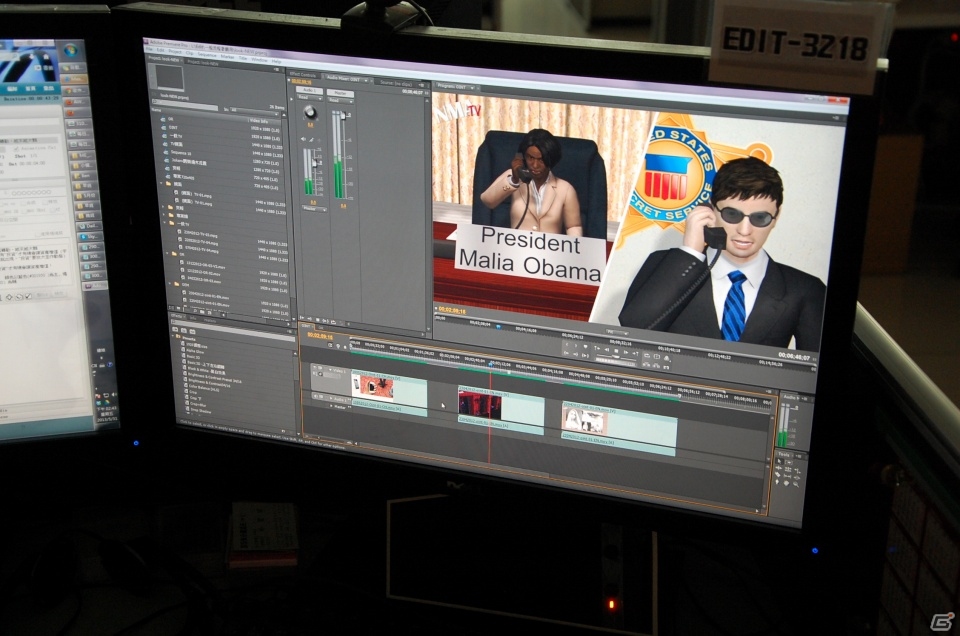Collapse the Presets folder in Effects panel
The width and height of the screenshot is (960, 636).
[173, 336]
